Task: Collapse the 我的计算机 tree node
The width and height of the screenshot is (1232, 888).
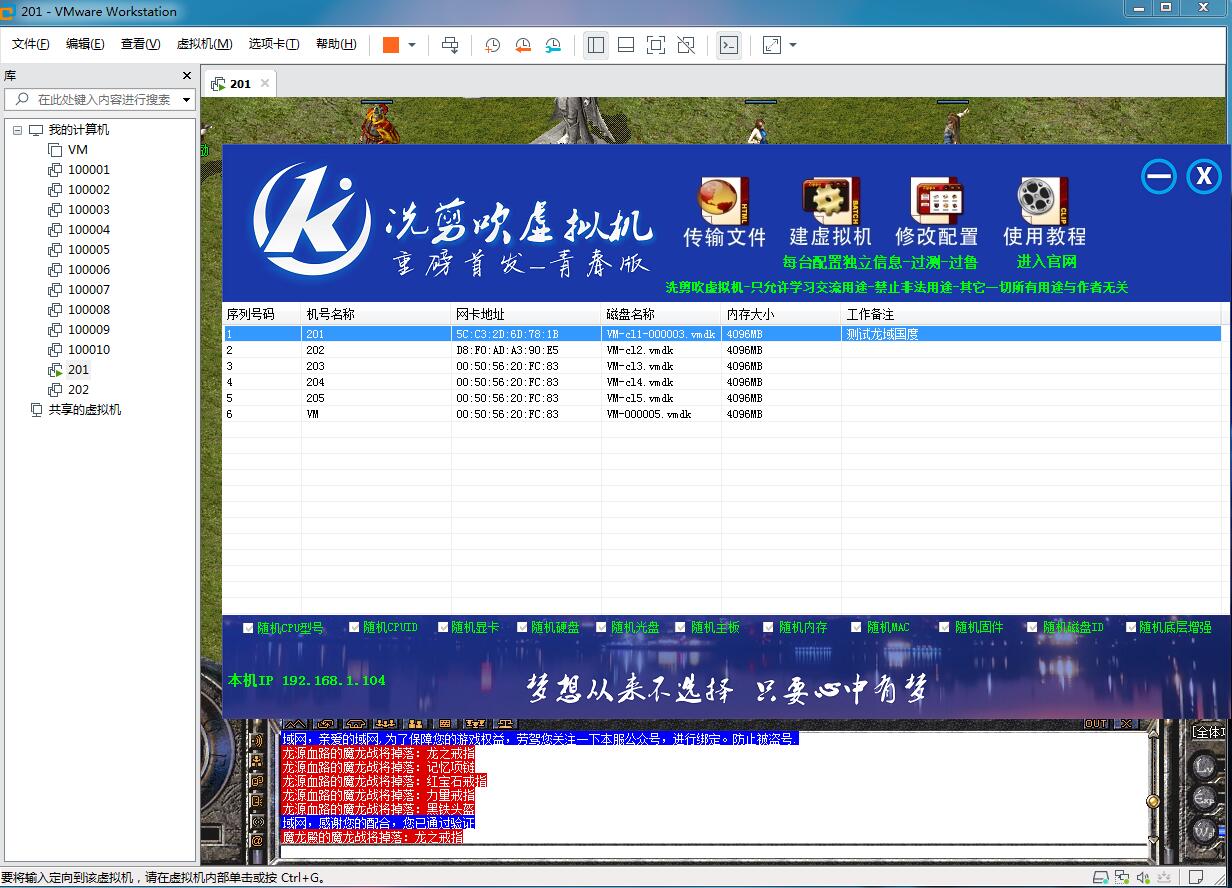Action: click(18, 130)
